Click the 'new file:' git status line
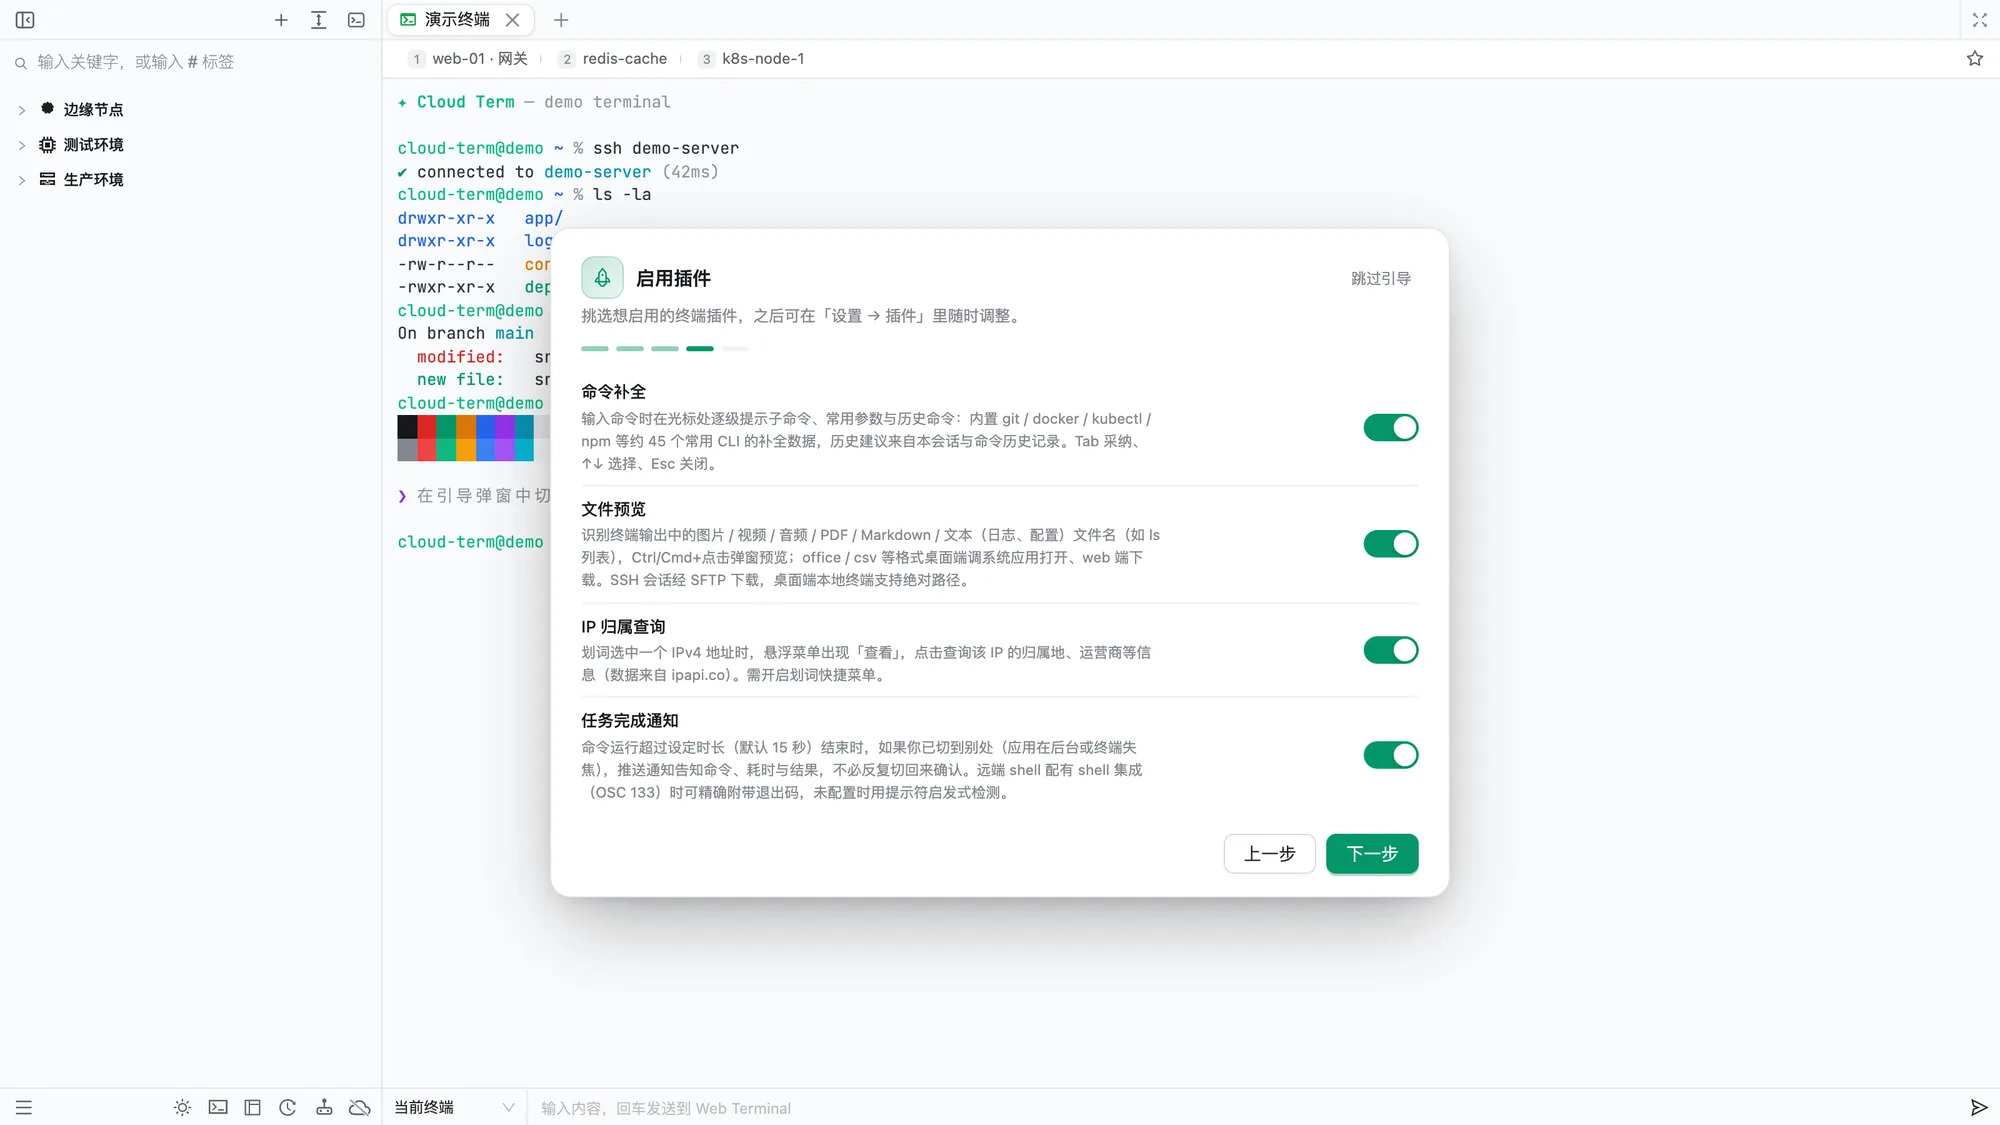Screen dimensions: 2000x1125 point(460,380)
